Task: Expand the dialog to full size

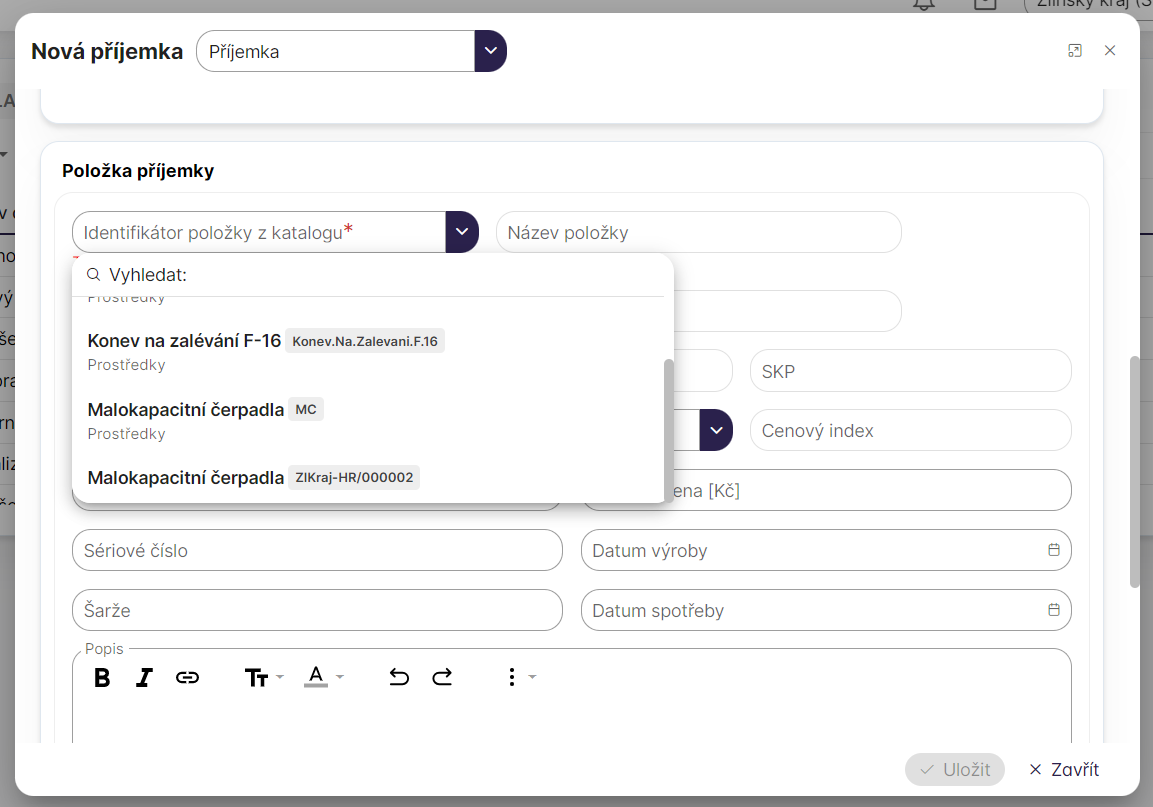Action: pos(1075,50)
